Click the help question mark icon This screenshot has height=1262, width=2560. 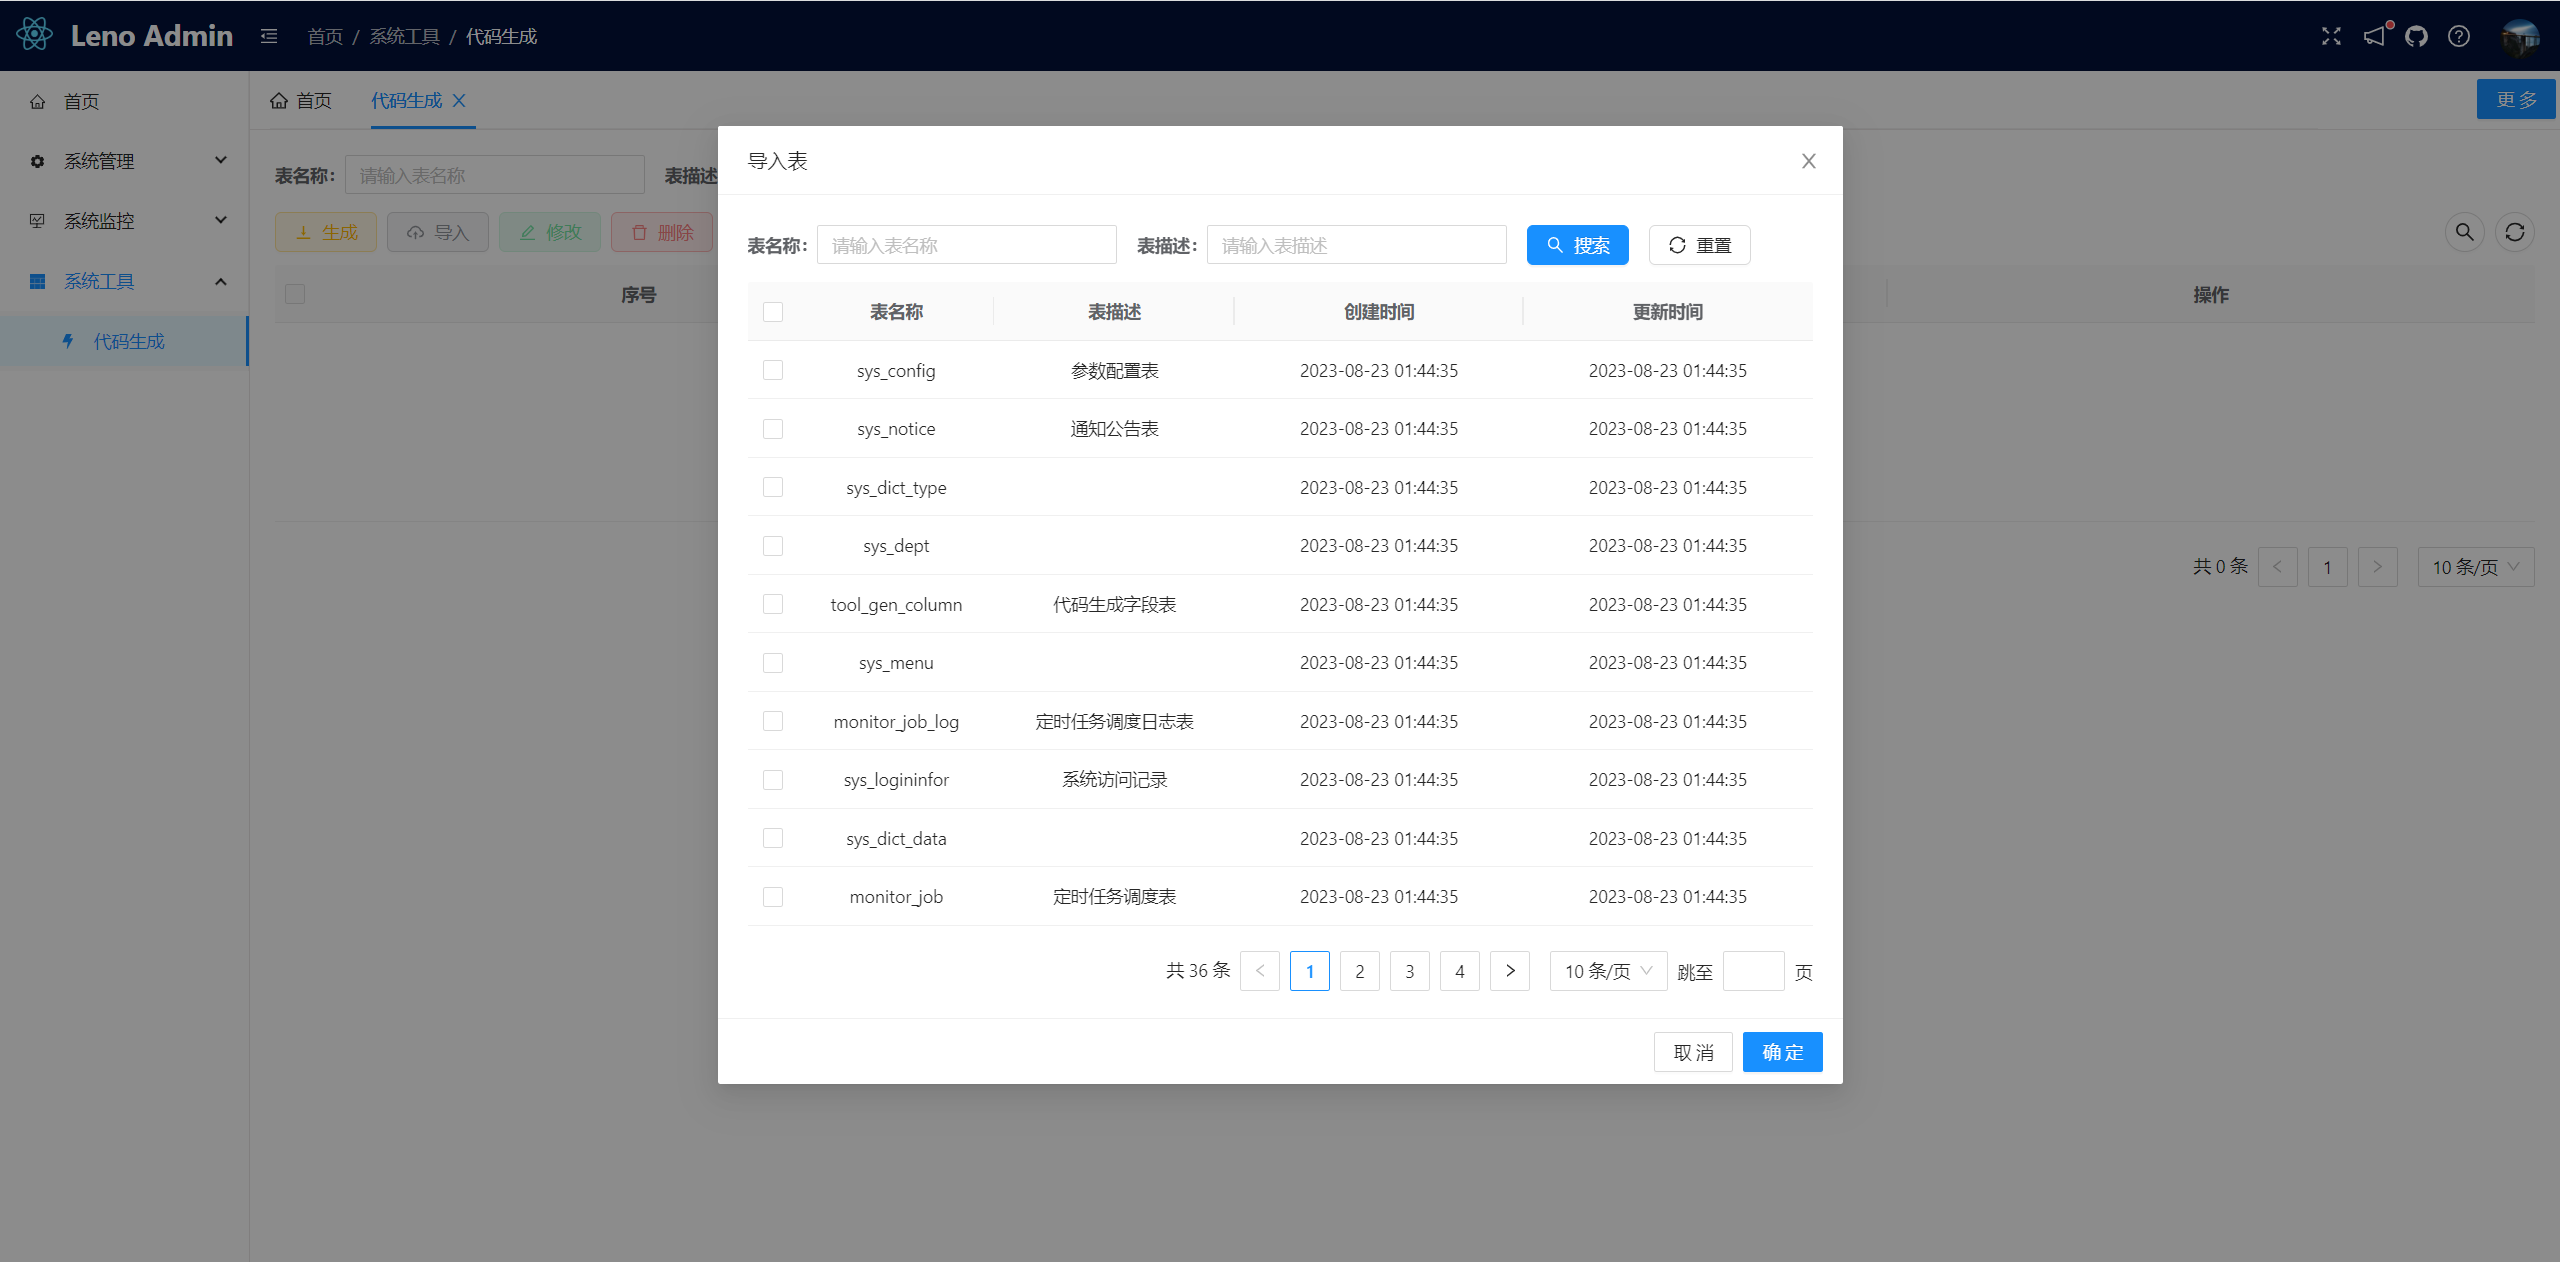(x=2458, y=37)
